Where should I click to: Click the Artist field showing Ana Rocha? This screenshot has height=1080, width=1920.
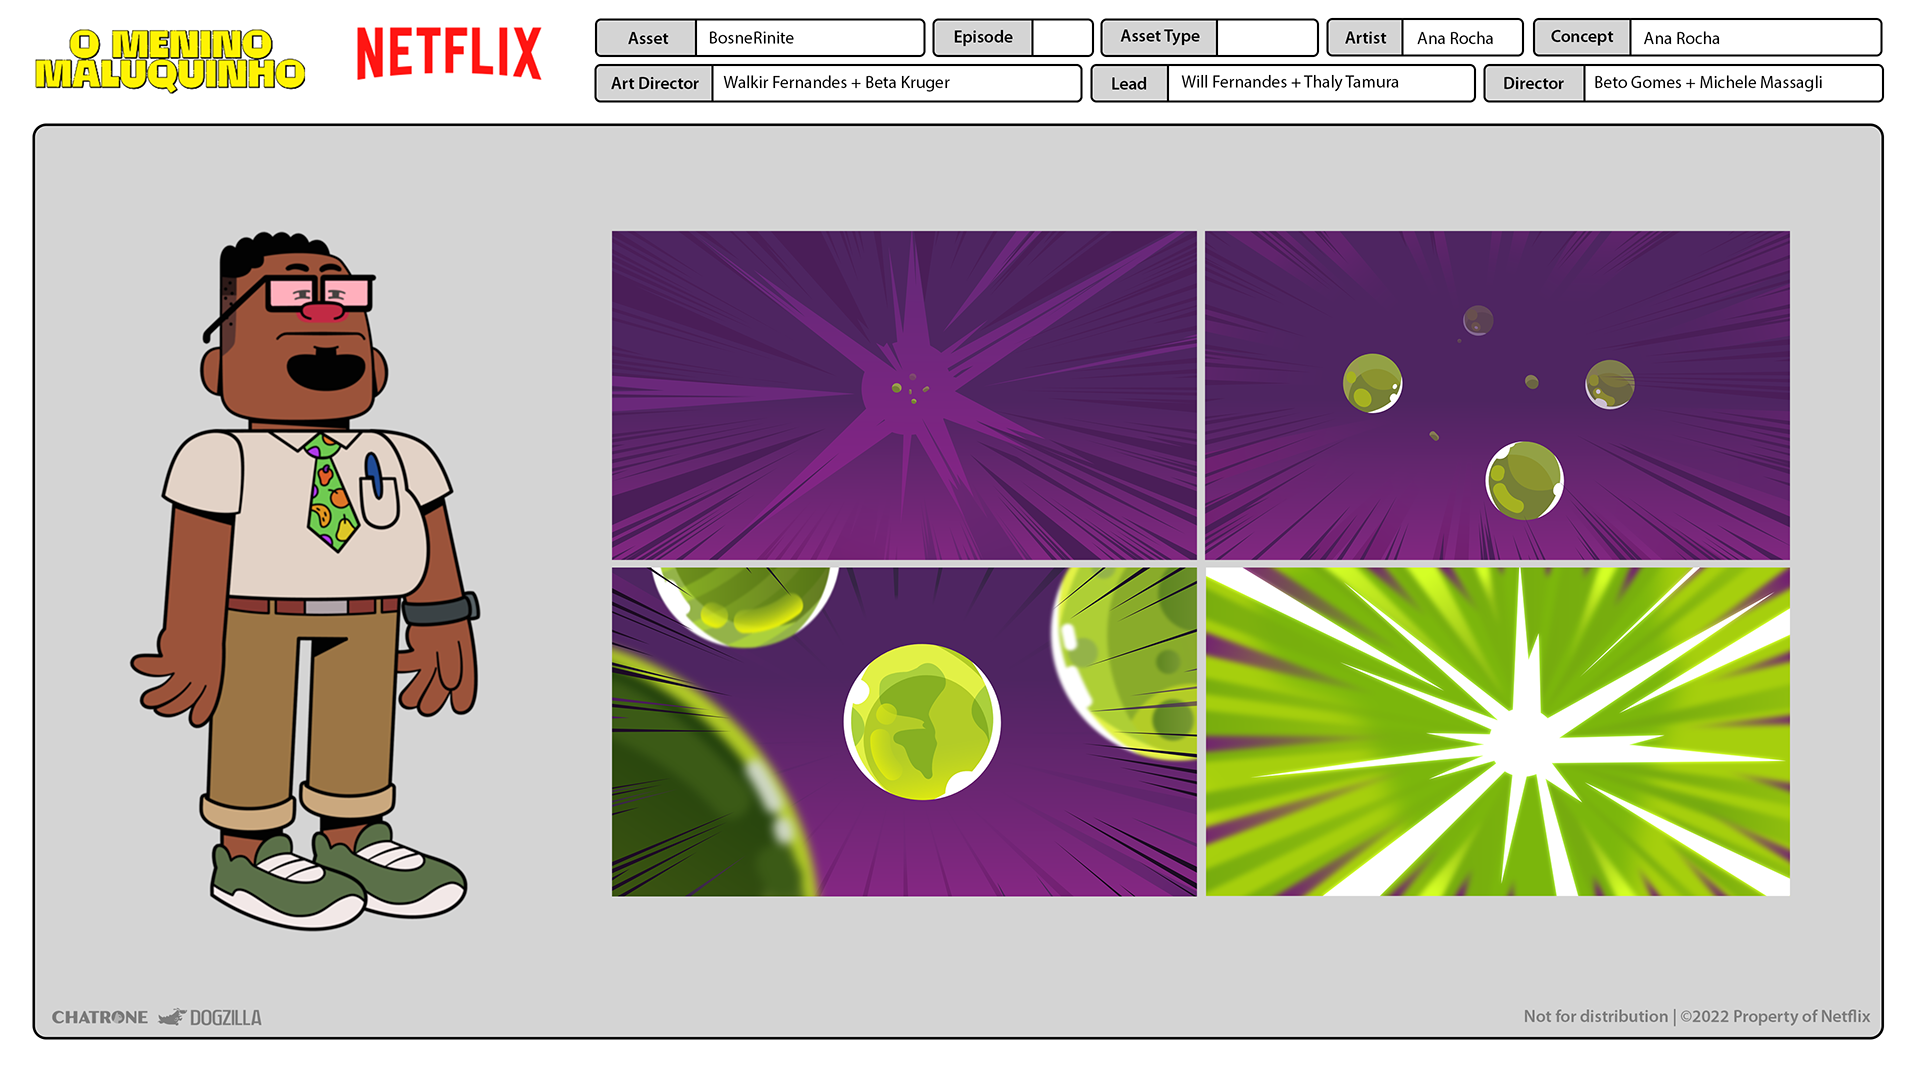tap(1460, 38)
